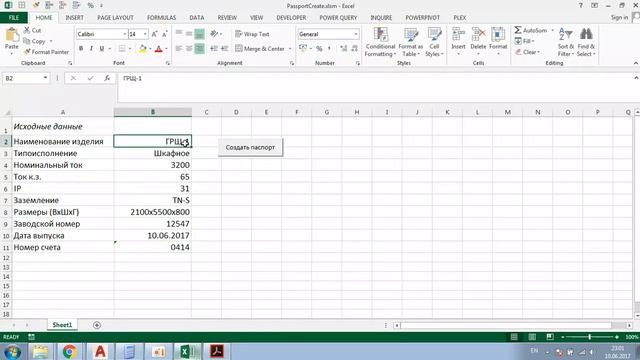Click the Insert Function fx icon
Screen dimensions: 640x360
[107, 78]
